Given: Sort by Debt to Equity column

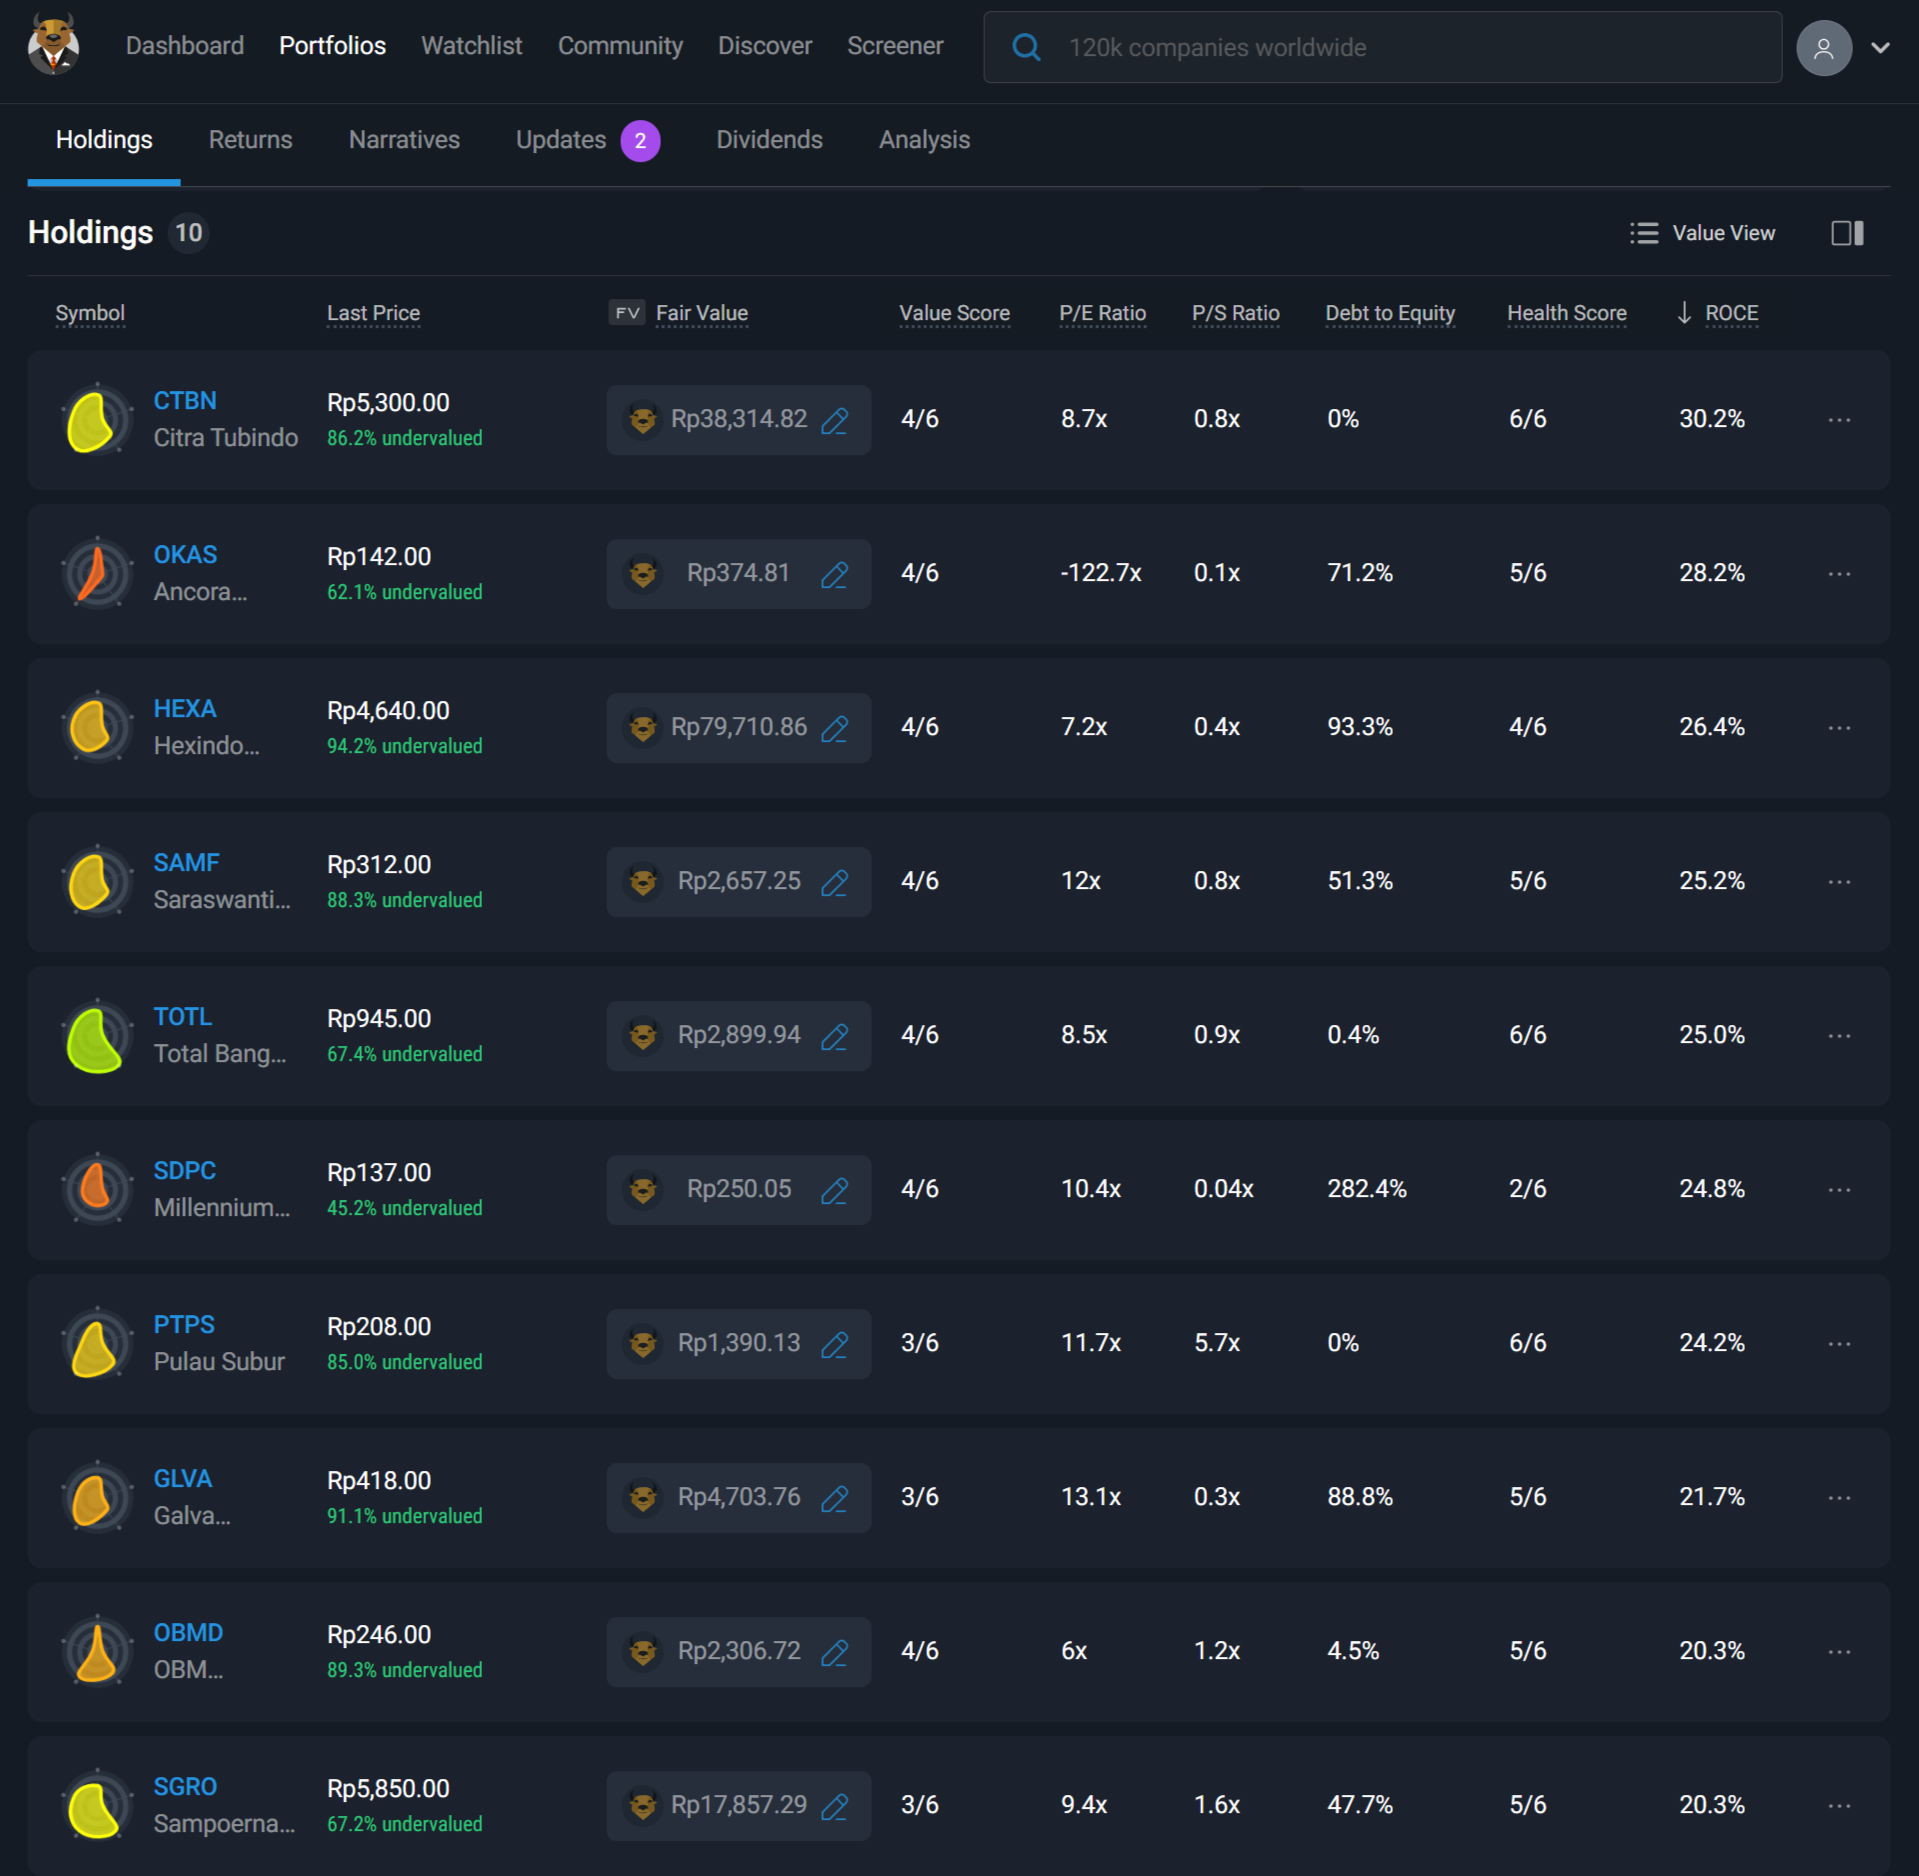Looking at the screenshot, I should pos(1390,313).
